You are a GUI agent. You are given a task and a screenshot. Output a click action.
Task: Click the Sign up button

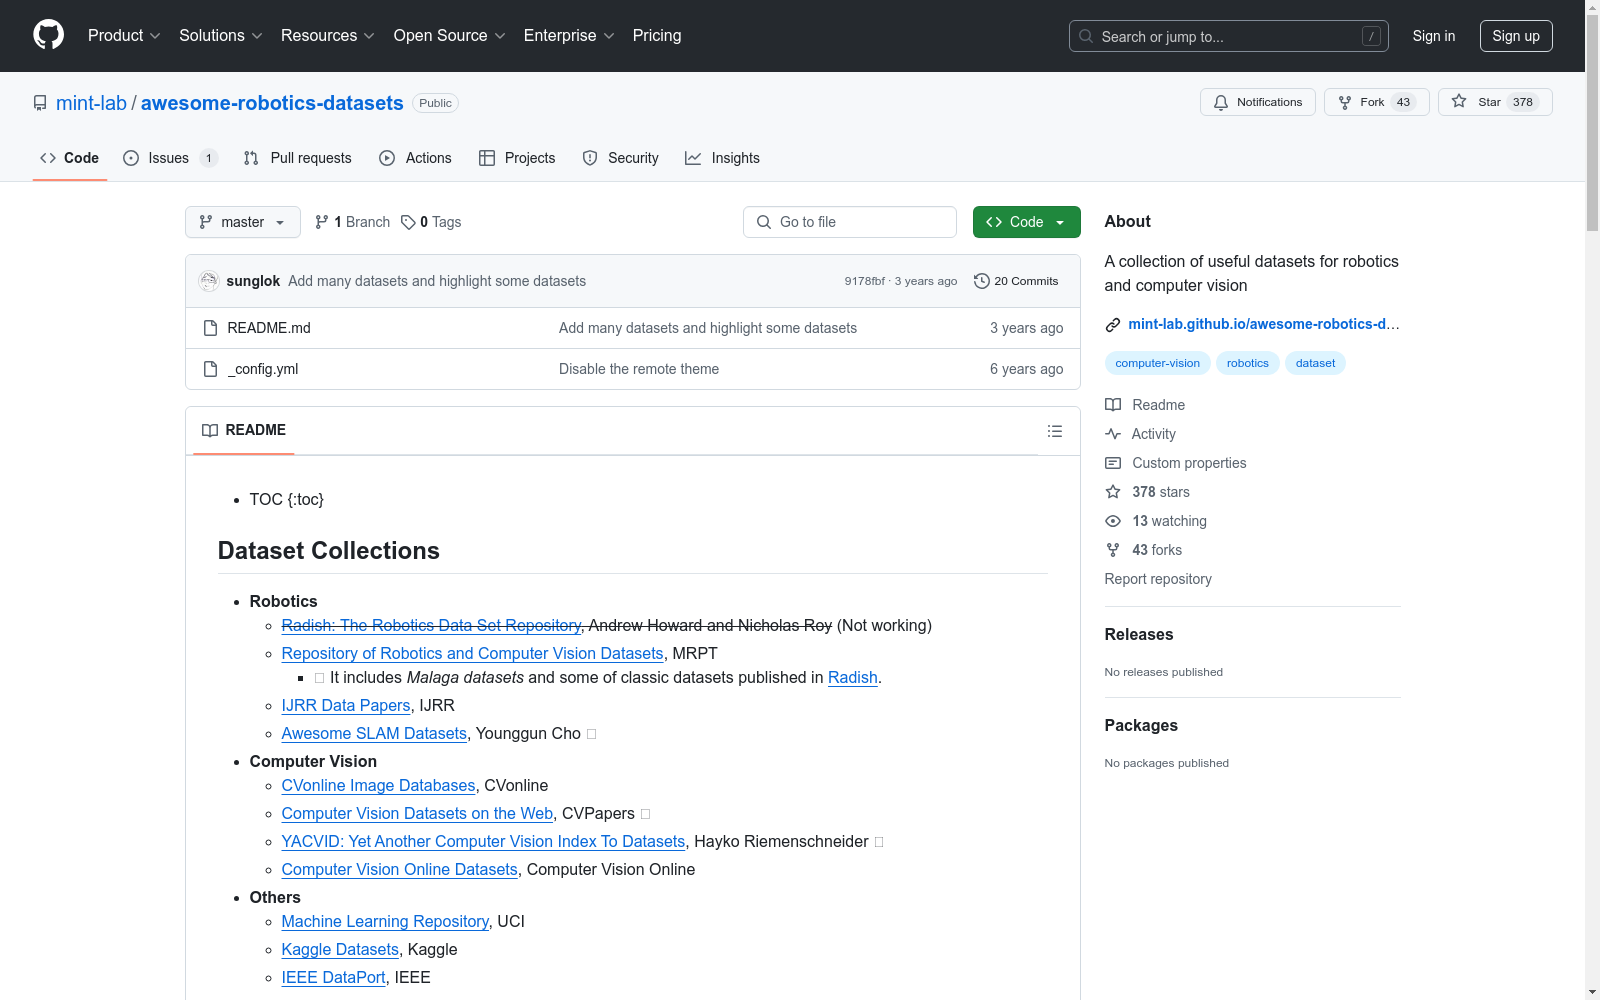pos(1516,36)
